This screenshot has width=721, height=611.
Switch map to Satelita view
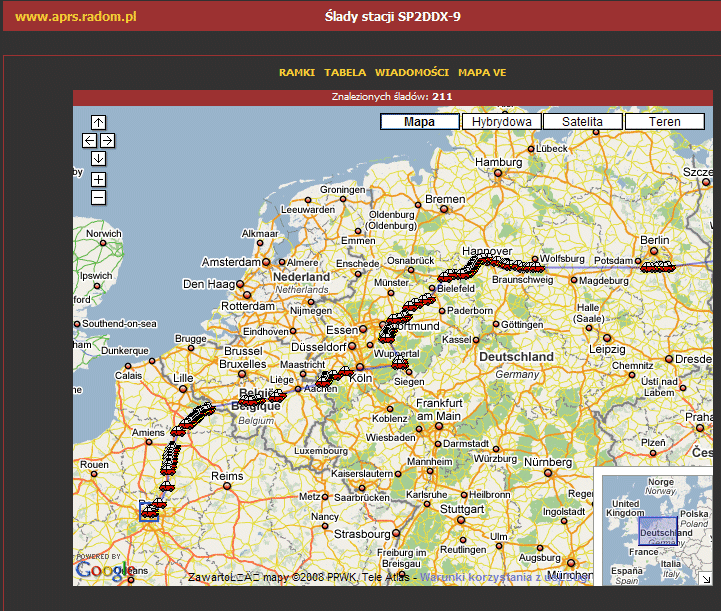click(x=582, y=122)
